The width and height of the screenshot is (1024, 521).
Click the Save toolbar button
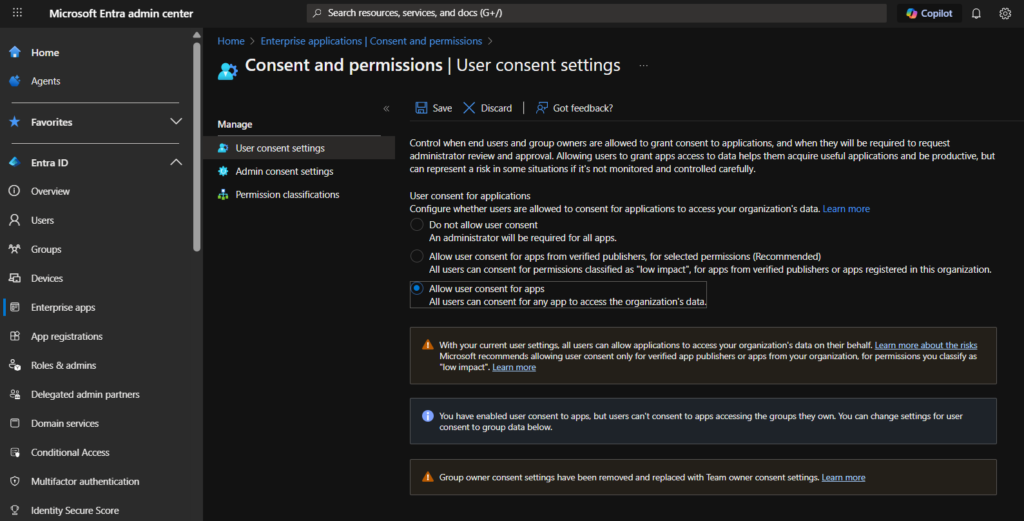point(433,108)
